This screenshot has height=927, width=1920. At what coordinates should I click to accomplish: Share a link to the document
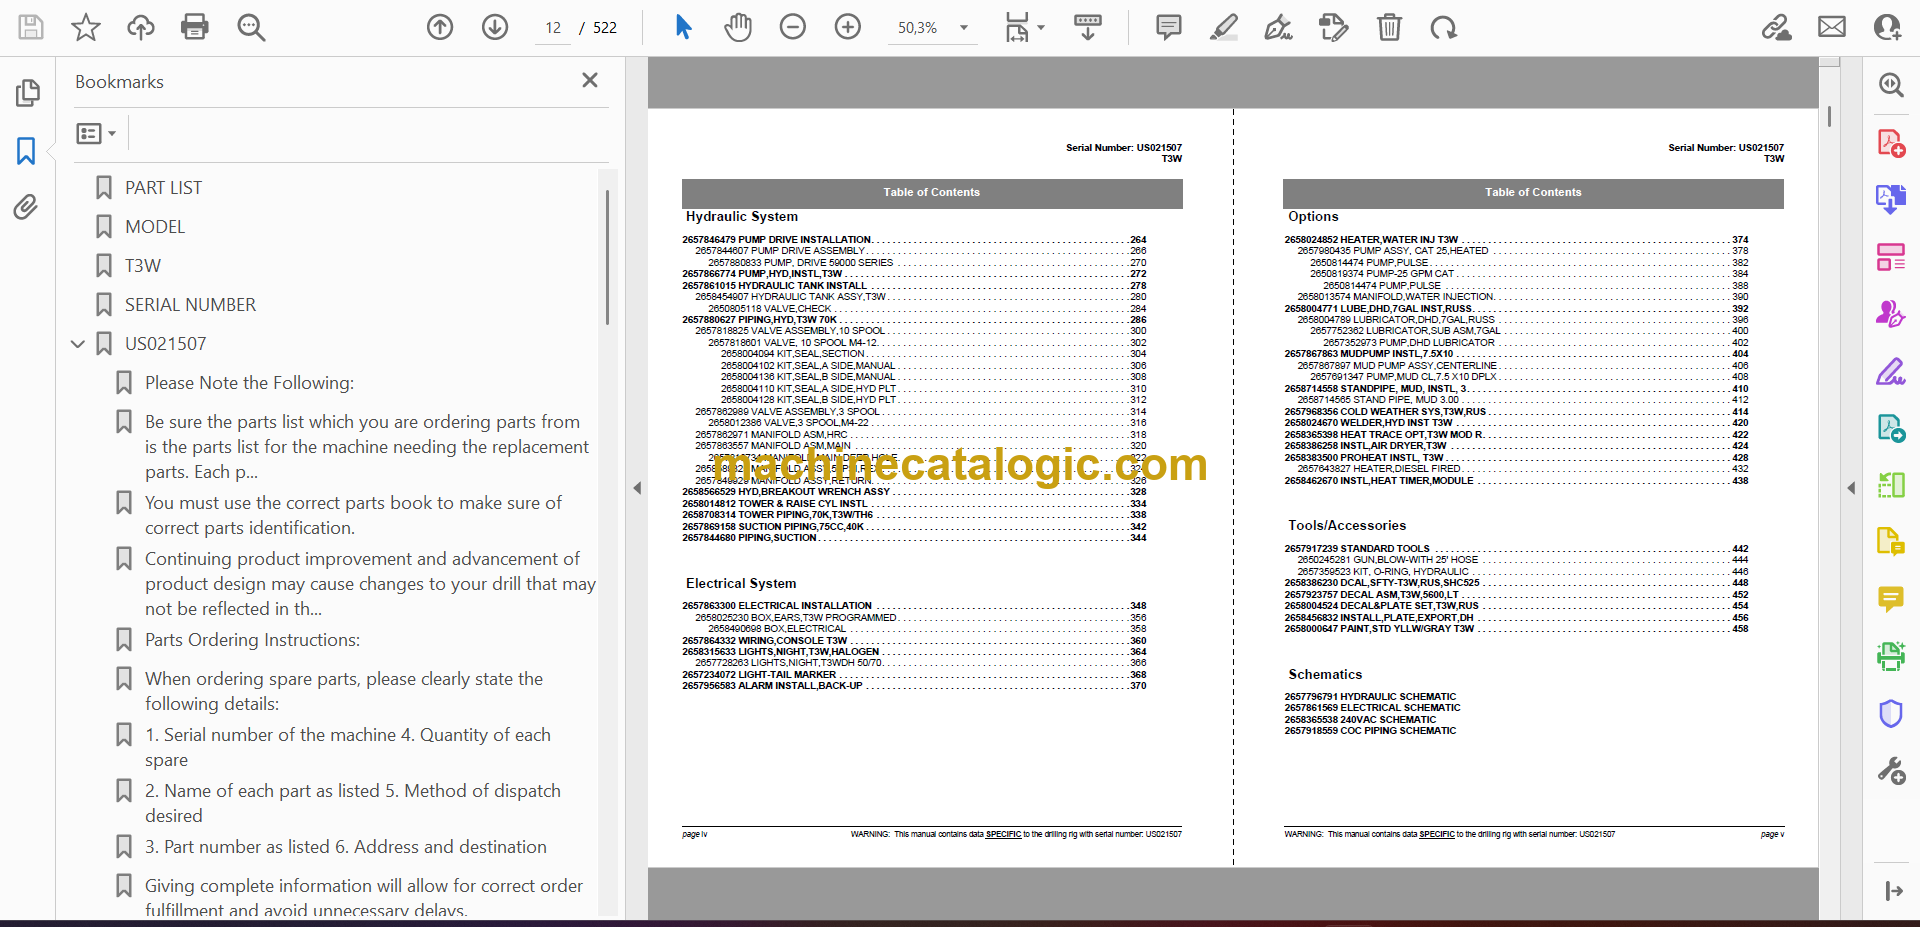pyautogui.click(x=1777, y=27)
